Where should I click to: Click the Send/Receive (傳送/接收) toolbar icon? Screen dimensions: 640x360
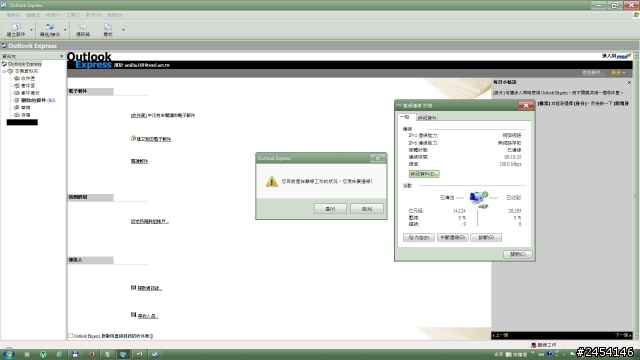(x=50, y=30)
